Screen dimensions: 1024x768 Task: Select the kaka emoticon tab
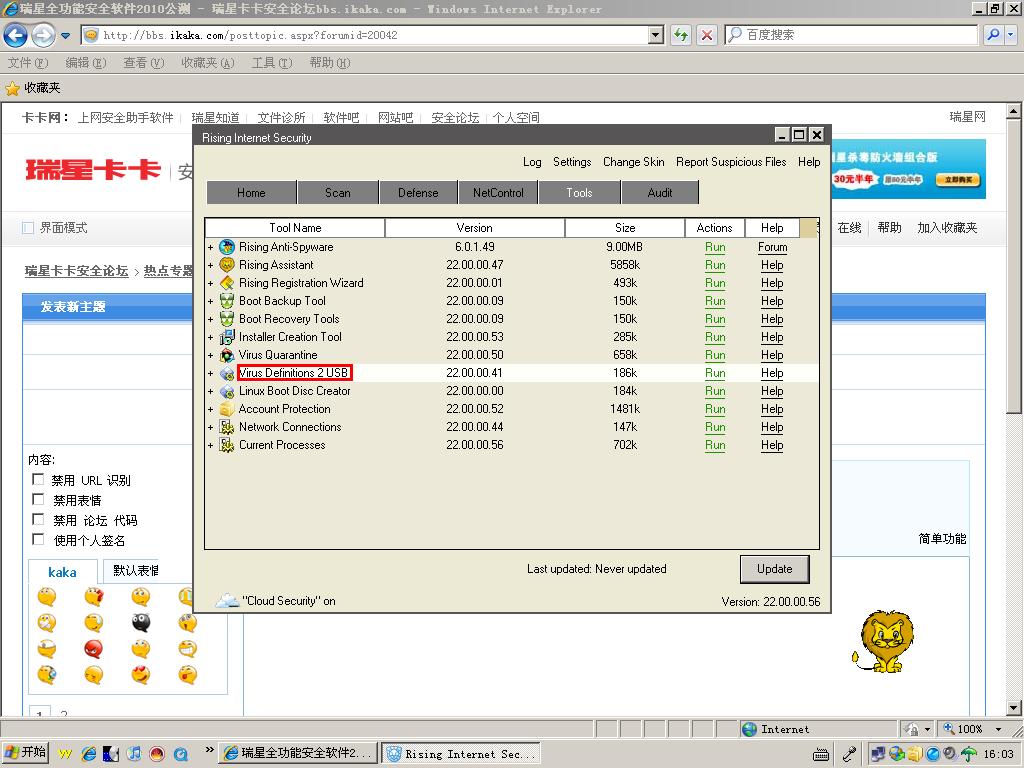click(x=62, y=572)
